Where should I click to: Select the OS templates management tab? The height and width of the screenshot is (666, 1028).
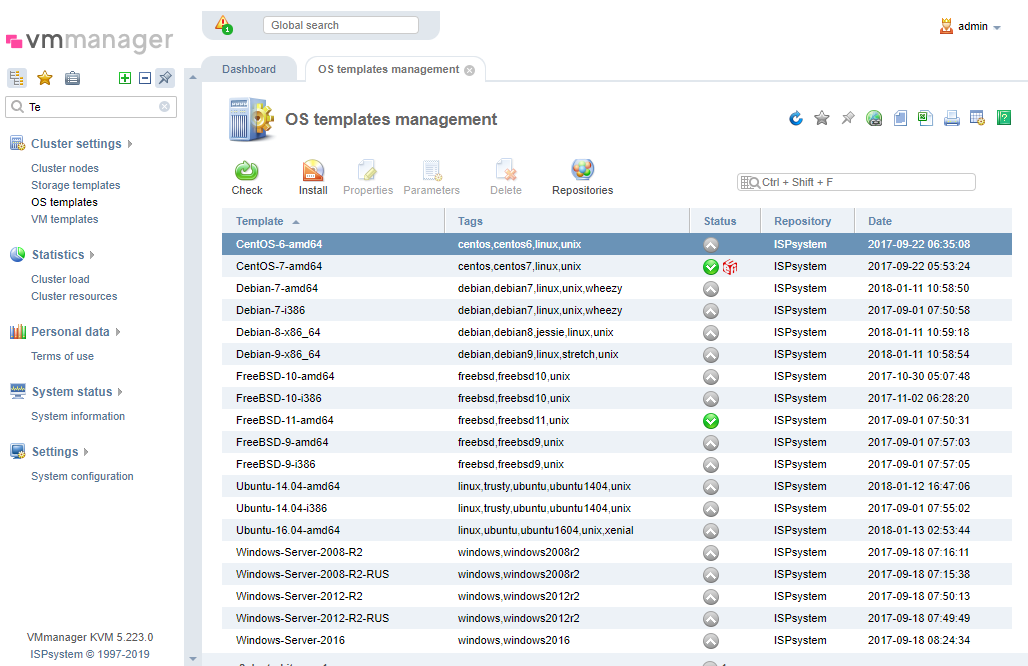click(389, 69)
